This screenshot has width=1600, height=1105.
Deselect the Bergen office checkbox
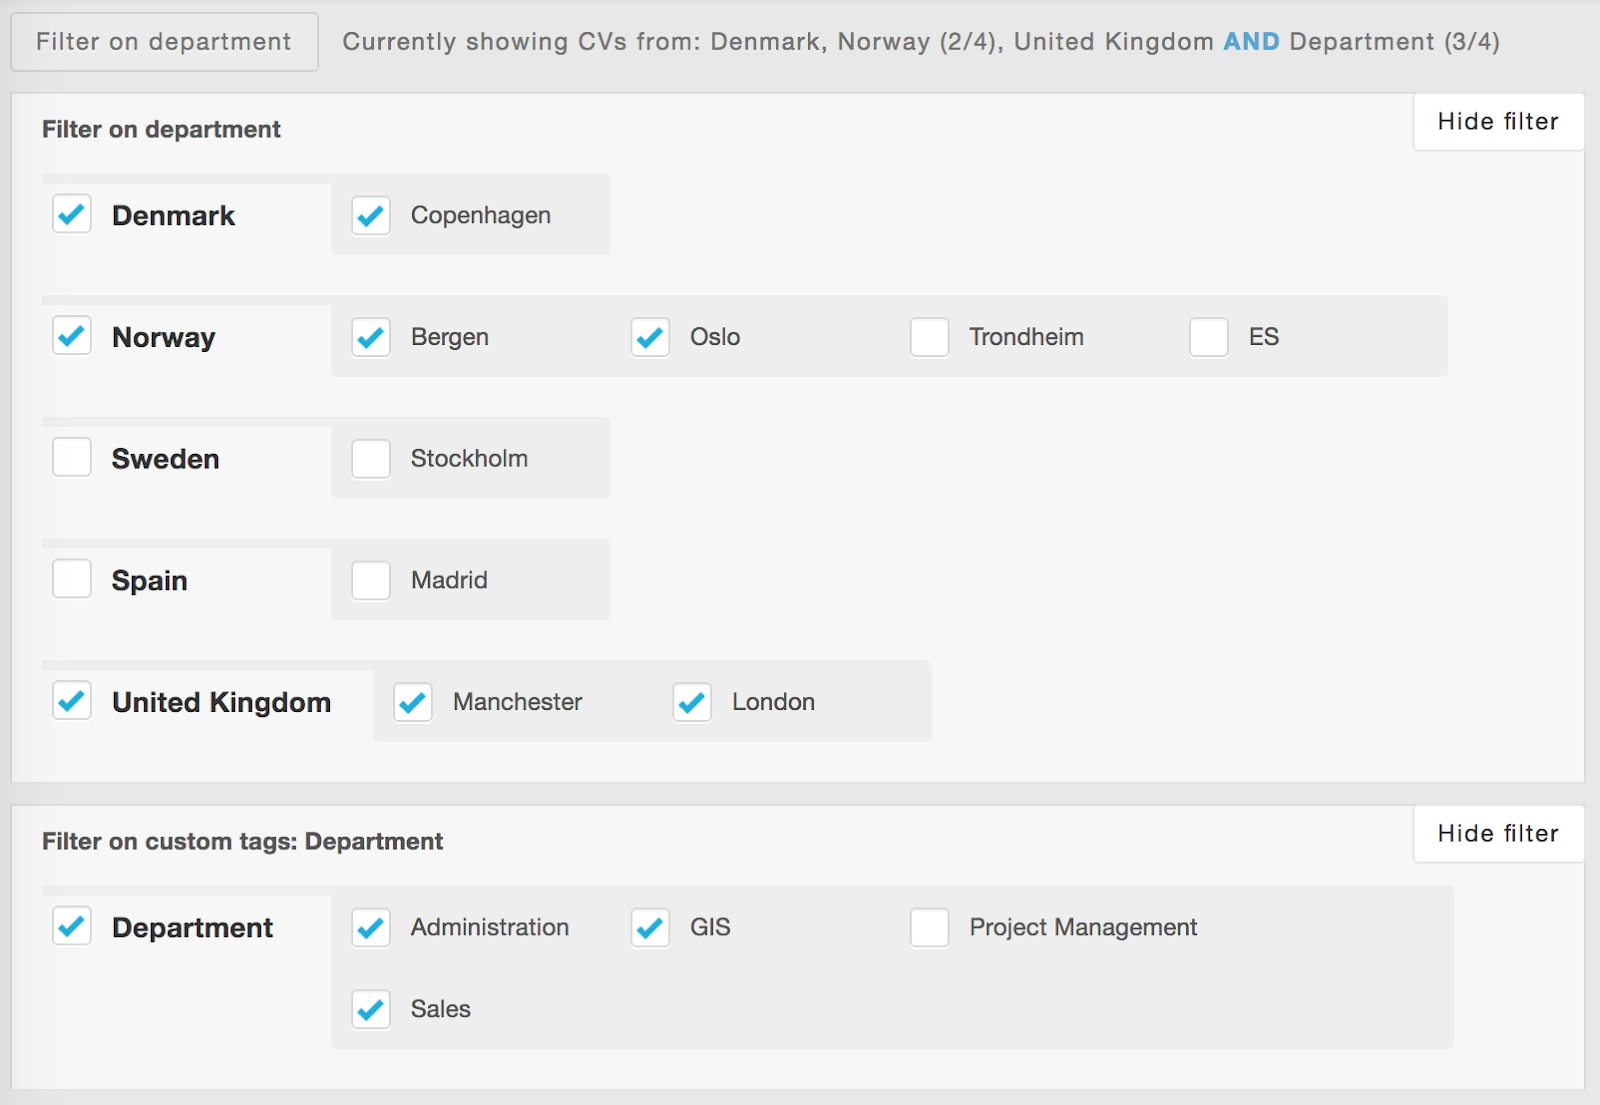click(371, 337)
